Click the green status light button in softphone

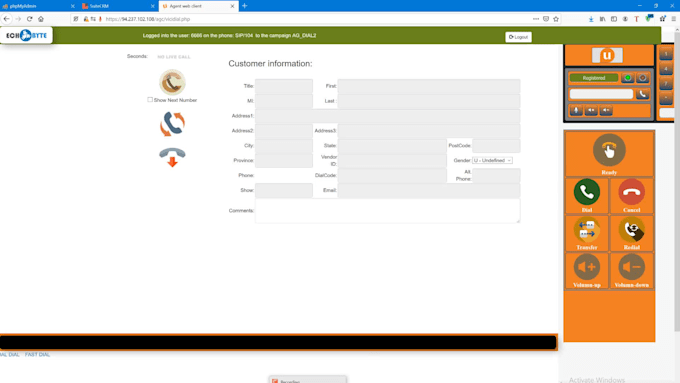627,78
